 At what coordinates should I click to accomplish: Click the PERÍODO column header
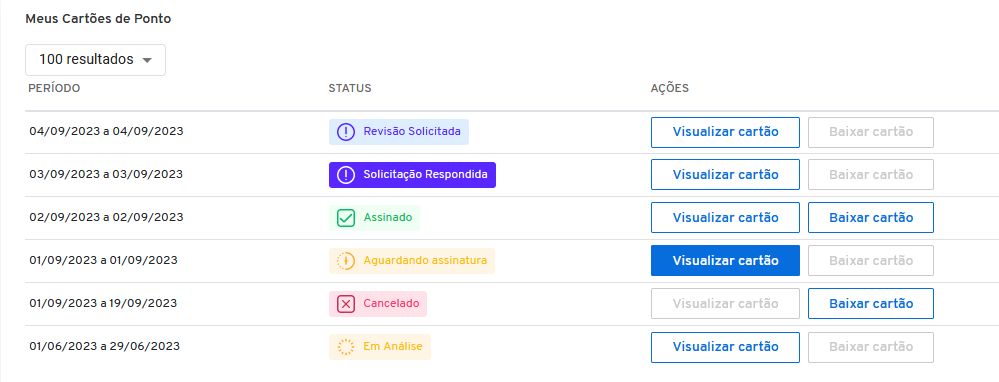pyautogui.click(x=54, y=88)
